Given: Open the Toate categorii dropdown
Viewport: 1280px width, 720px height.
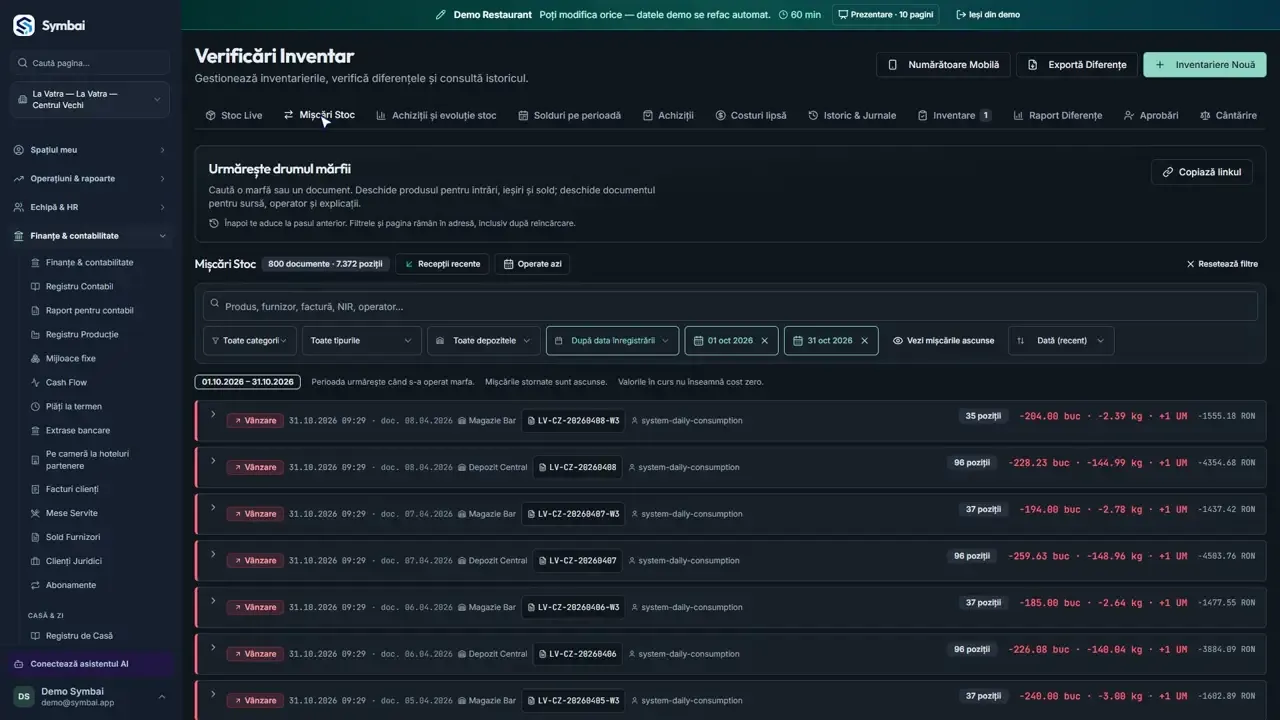Looking at the screenshot, I should point(250,341).
